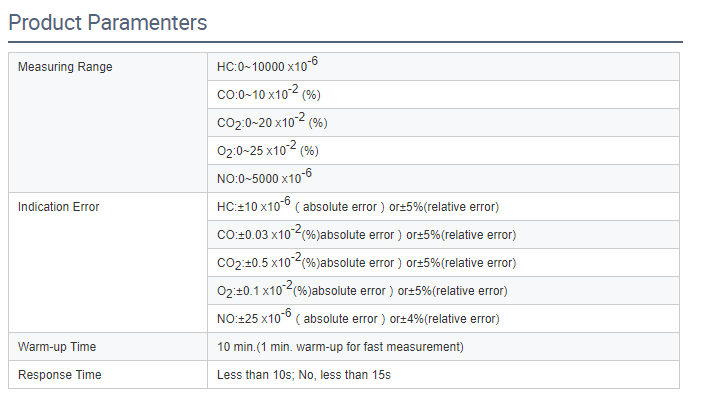Click the Warm-up Time label
The image size is (722, 400).
coord(57,347)
